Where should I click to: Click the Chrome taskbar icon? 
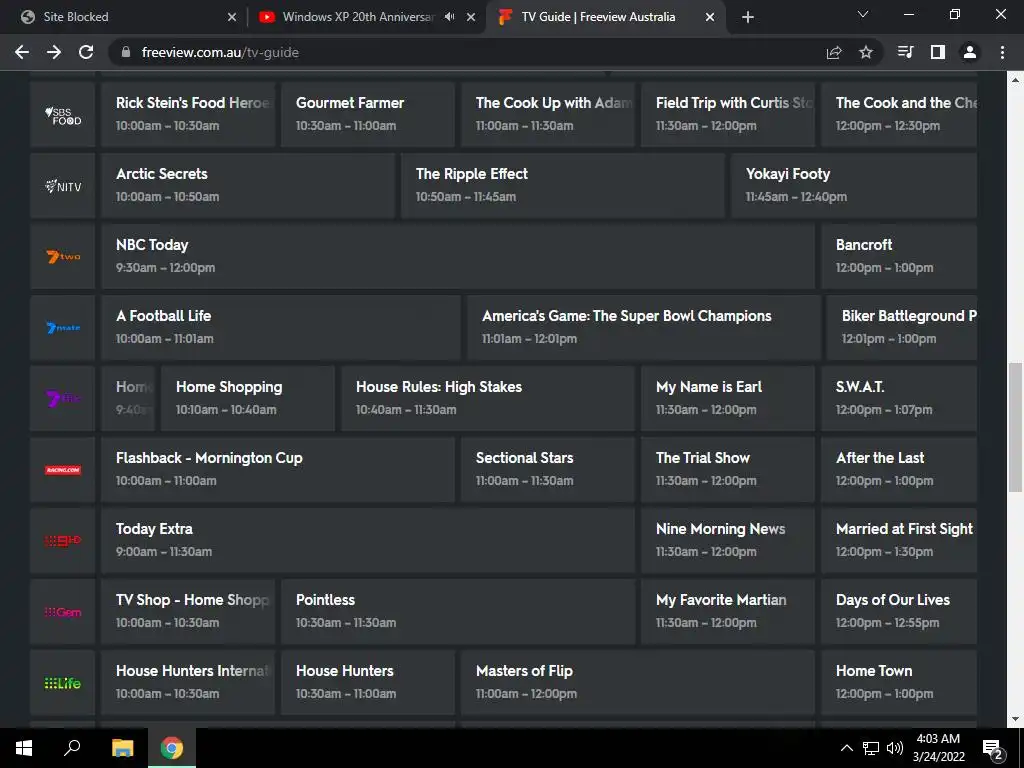pyautogui.click(x=172, y=748)
